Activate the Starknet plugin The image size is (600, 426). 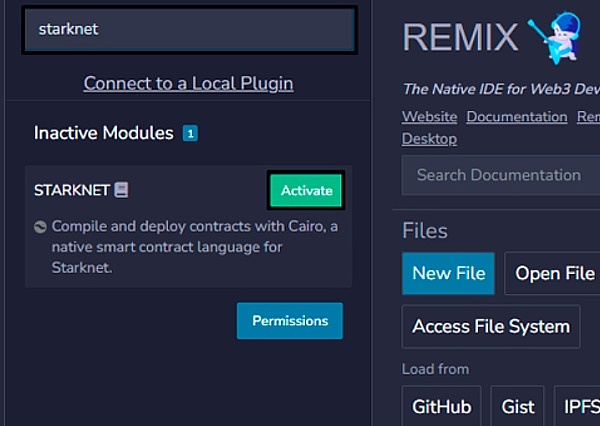(306, 190)
